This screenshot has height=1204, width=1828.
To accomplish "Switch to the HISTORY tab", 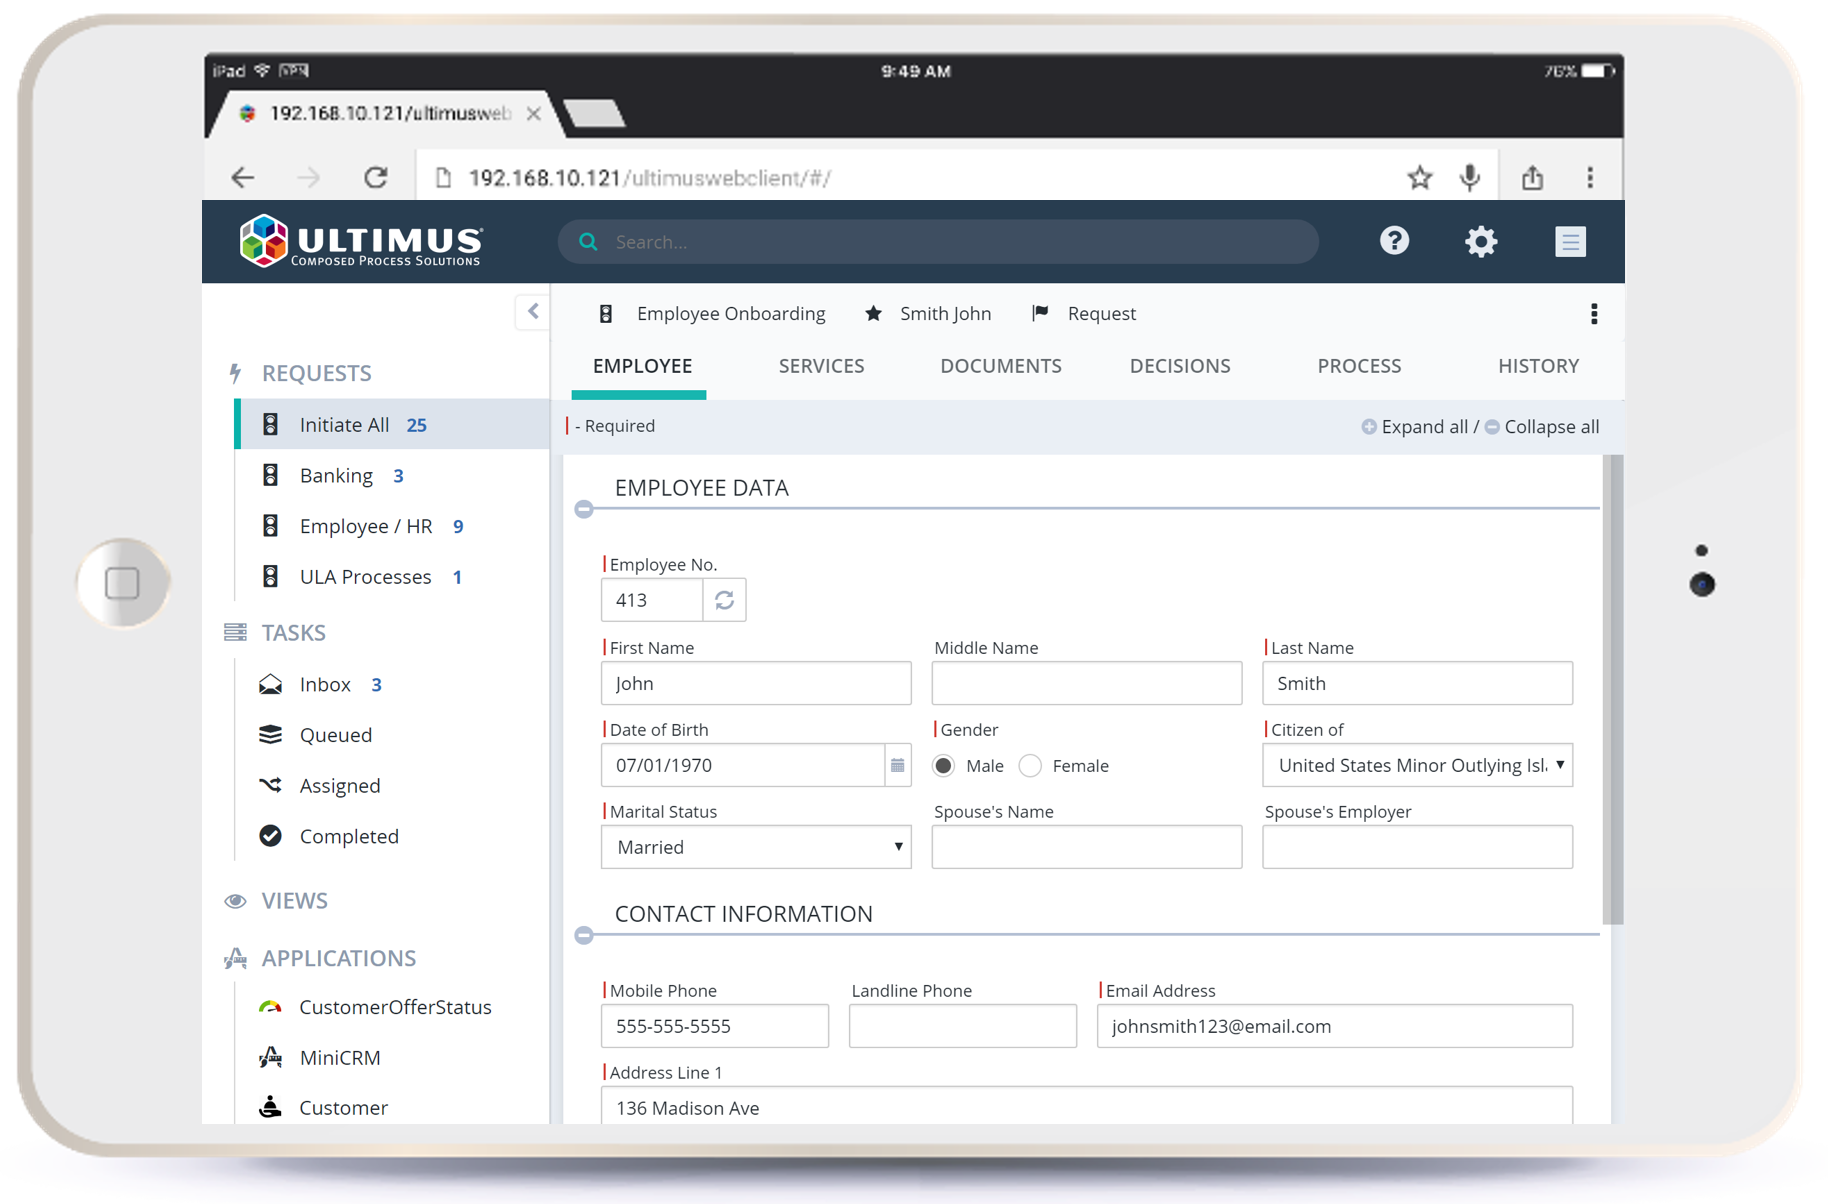I will (x=1538, y=366).
